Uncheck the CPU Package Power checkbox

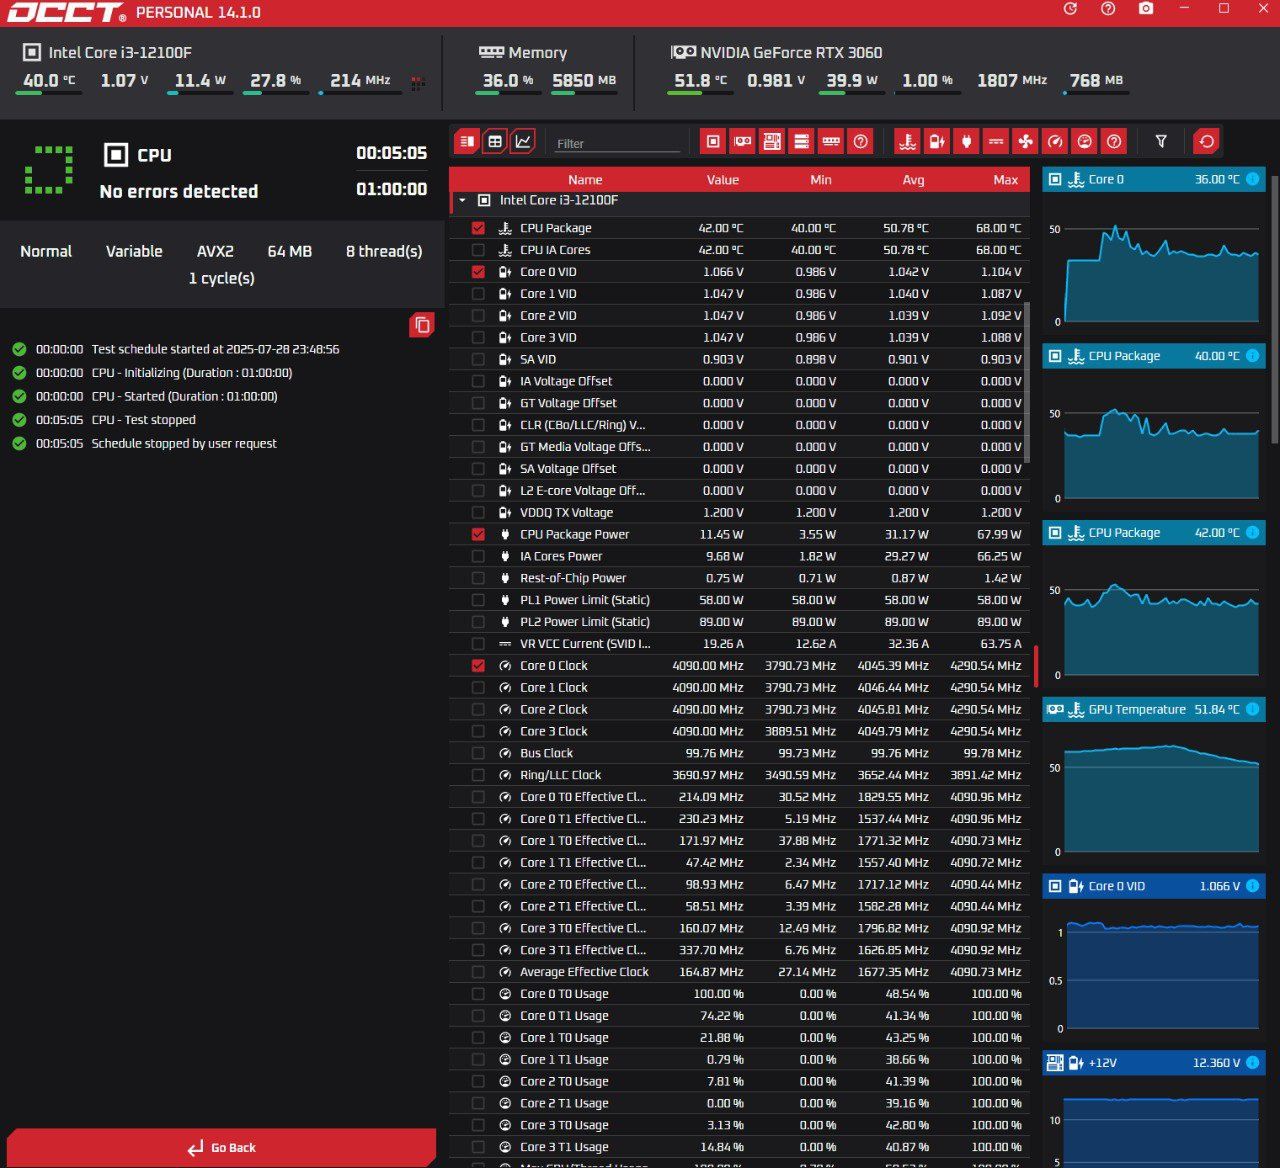478,534
